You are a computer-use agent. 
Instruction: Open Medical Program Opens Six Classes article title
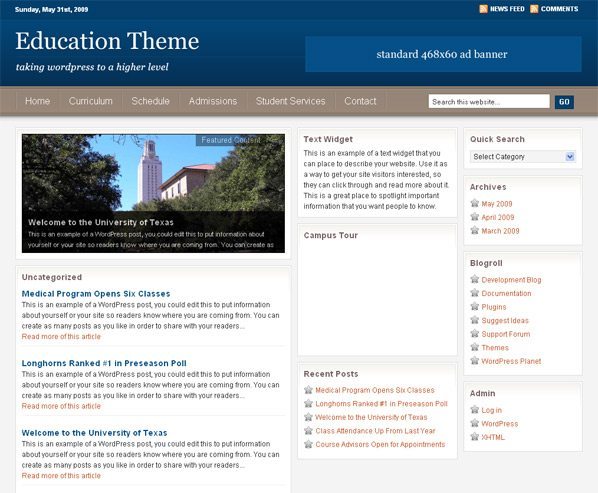pyautogui.click(x=96, y=294)
